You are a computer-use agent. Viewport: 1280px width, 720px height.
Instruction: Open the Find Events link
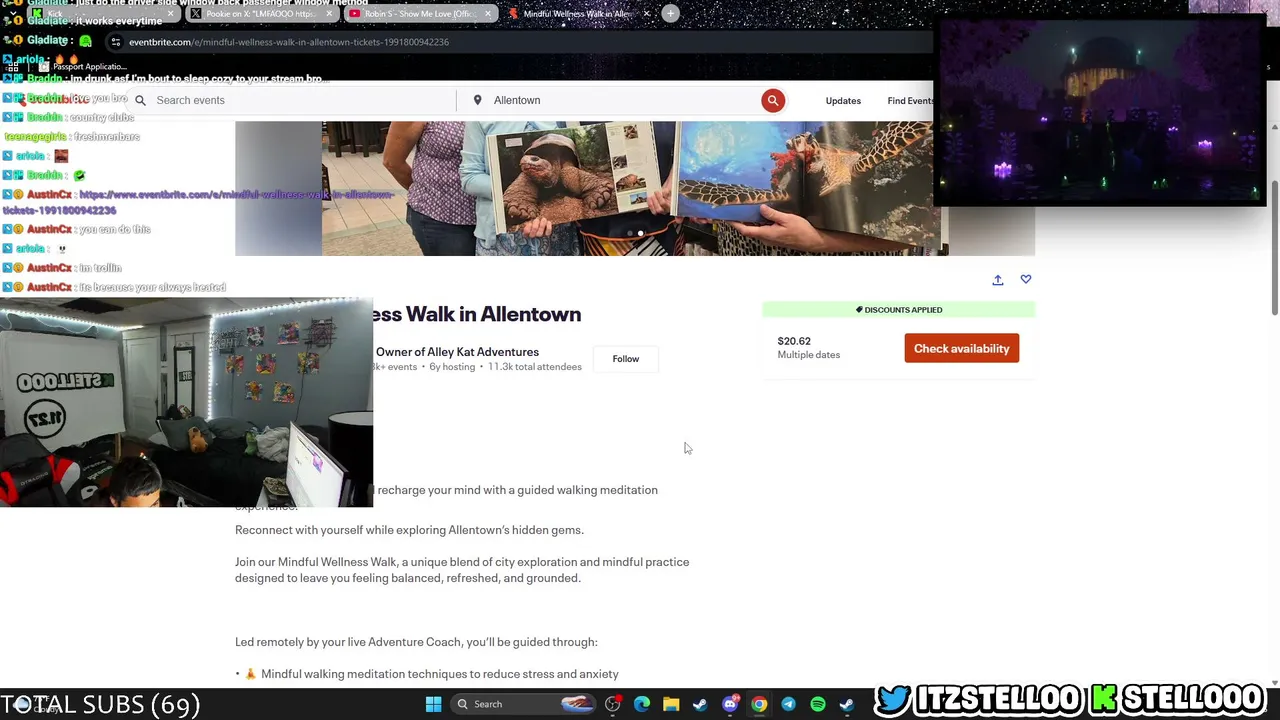910,100
